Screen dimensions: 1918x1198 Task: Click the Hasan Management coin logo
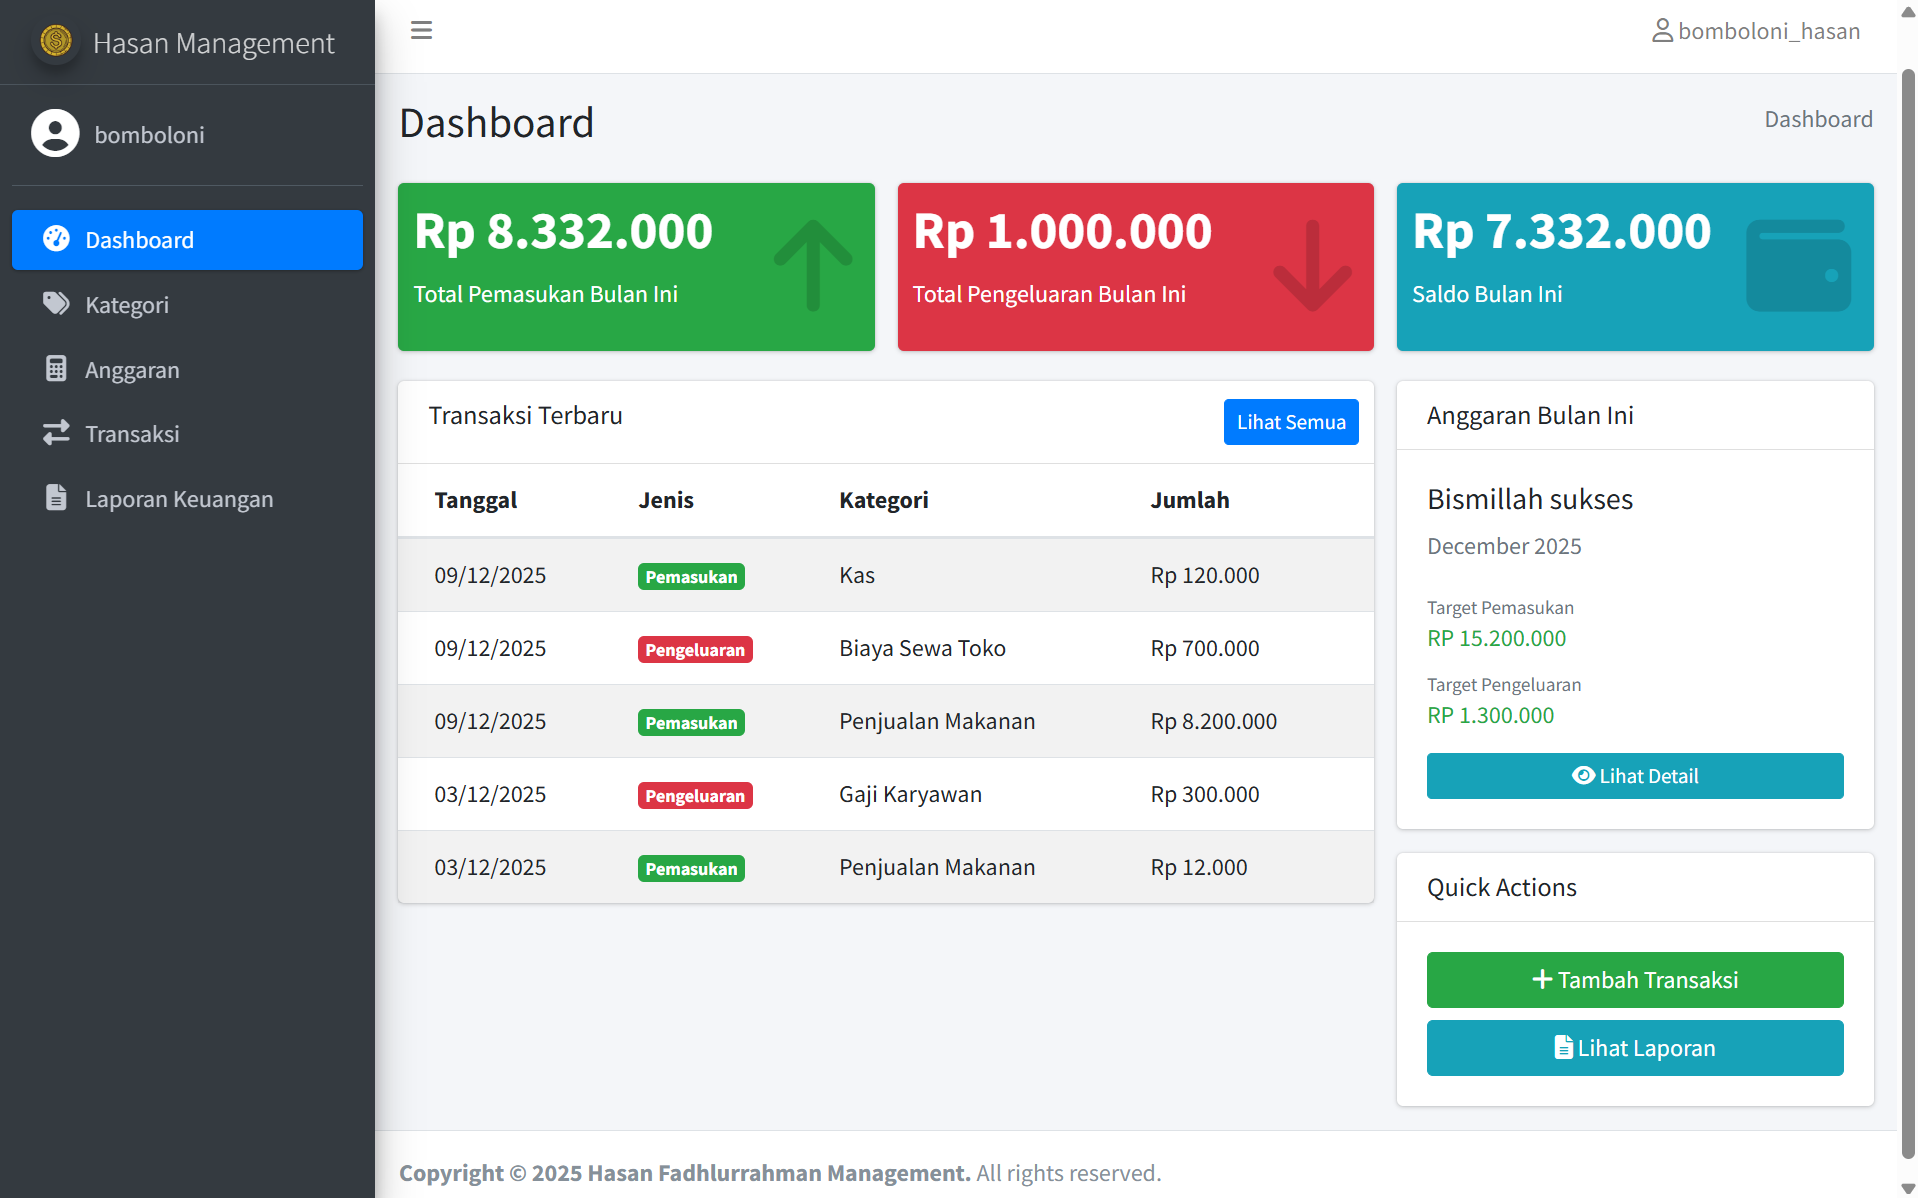click(x=56, y=42)
